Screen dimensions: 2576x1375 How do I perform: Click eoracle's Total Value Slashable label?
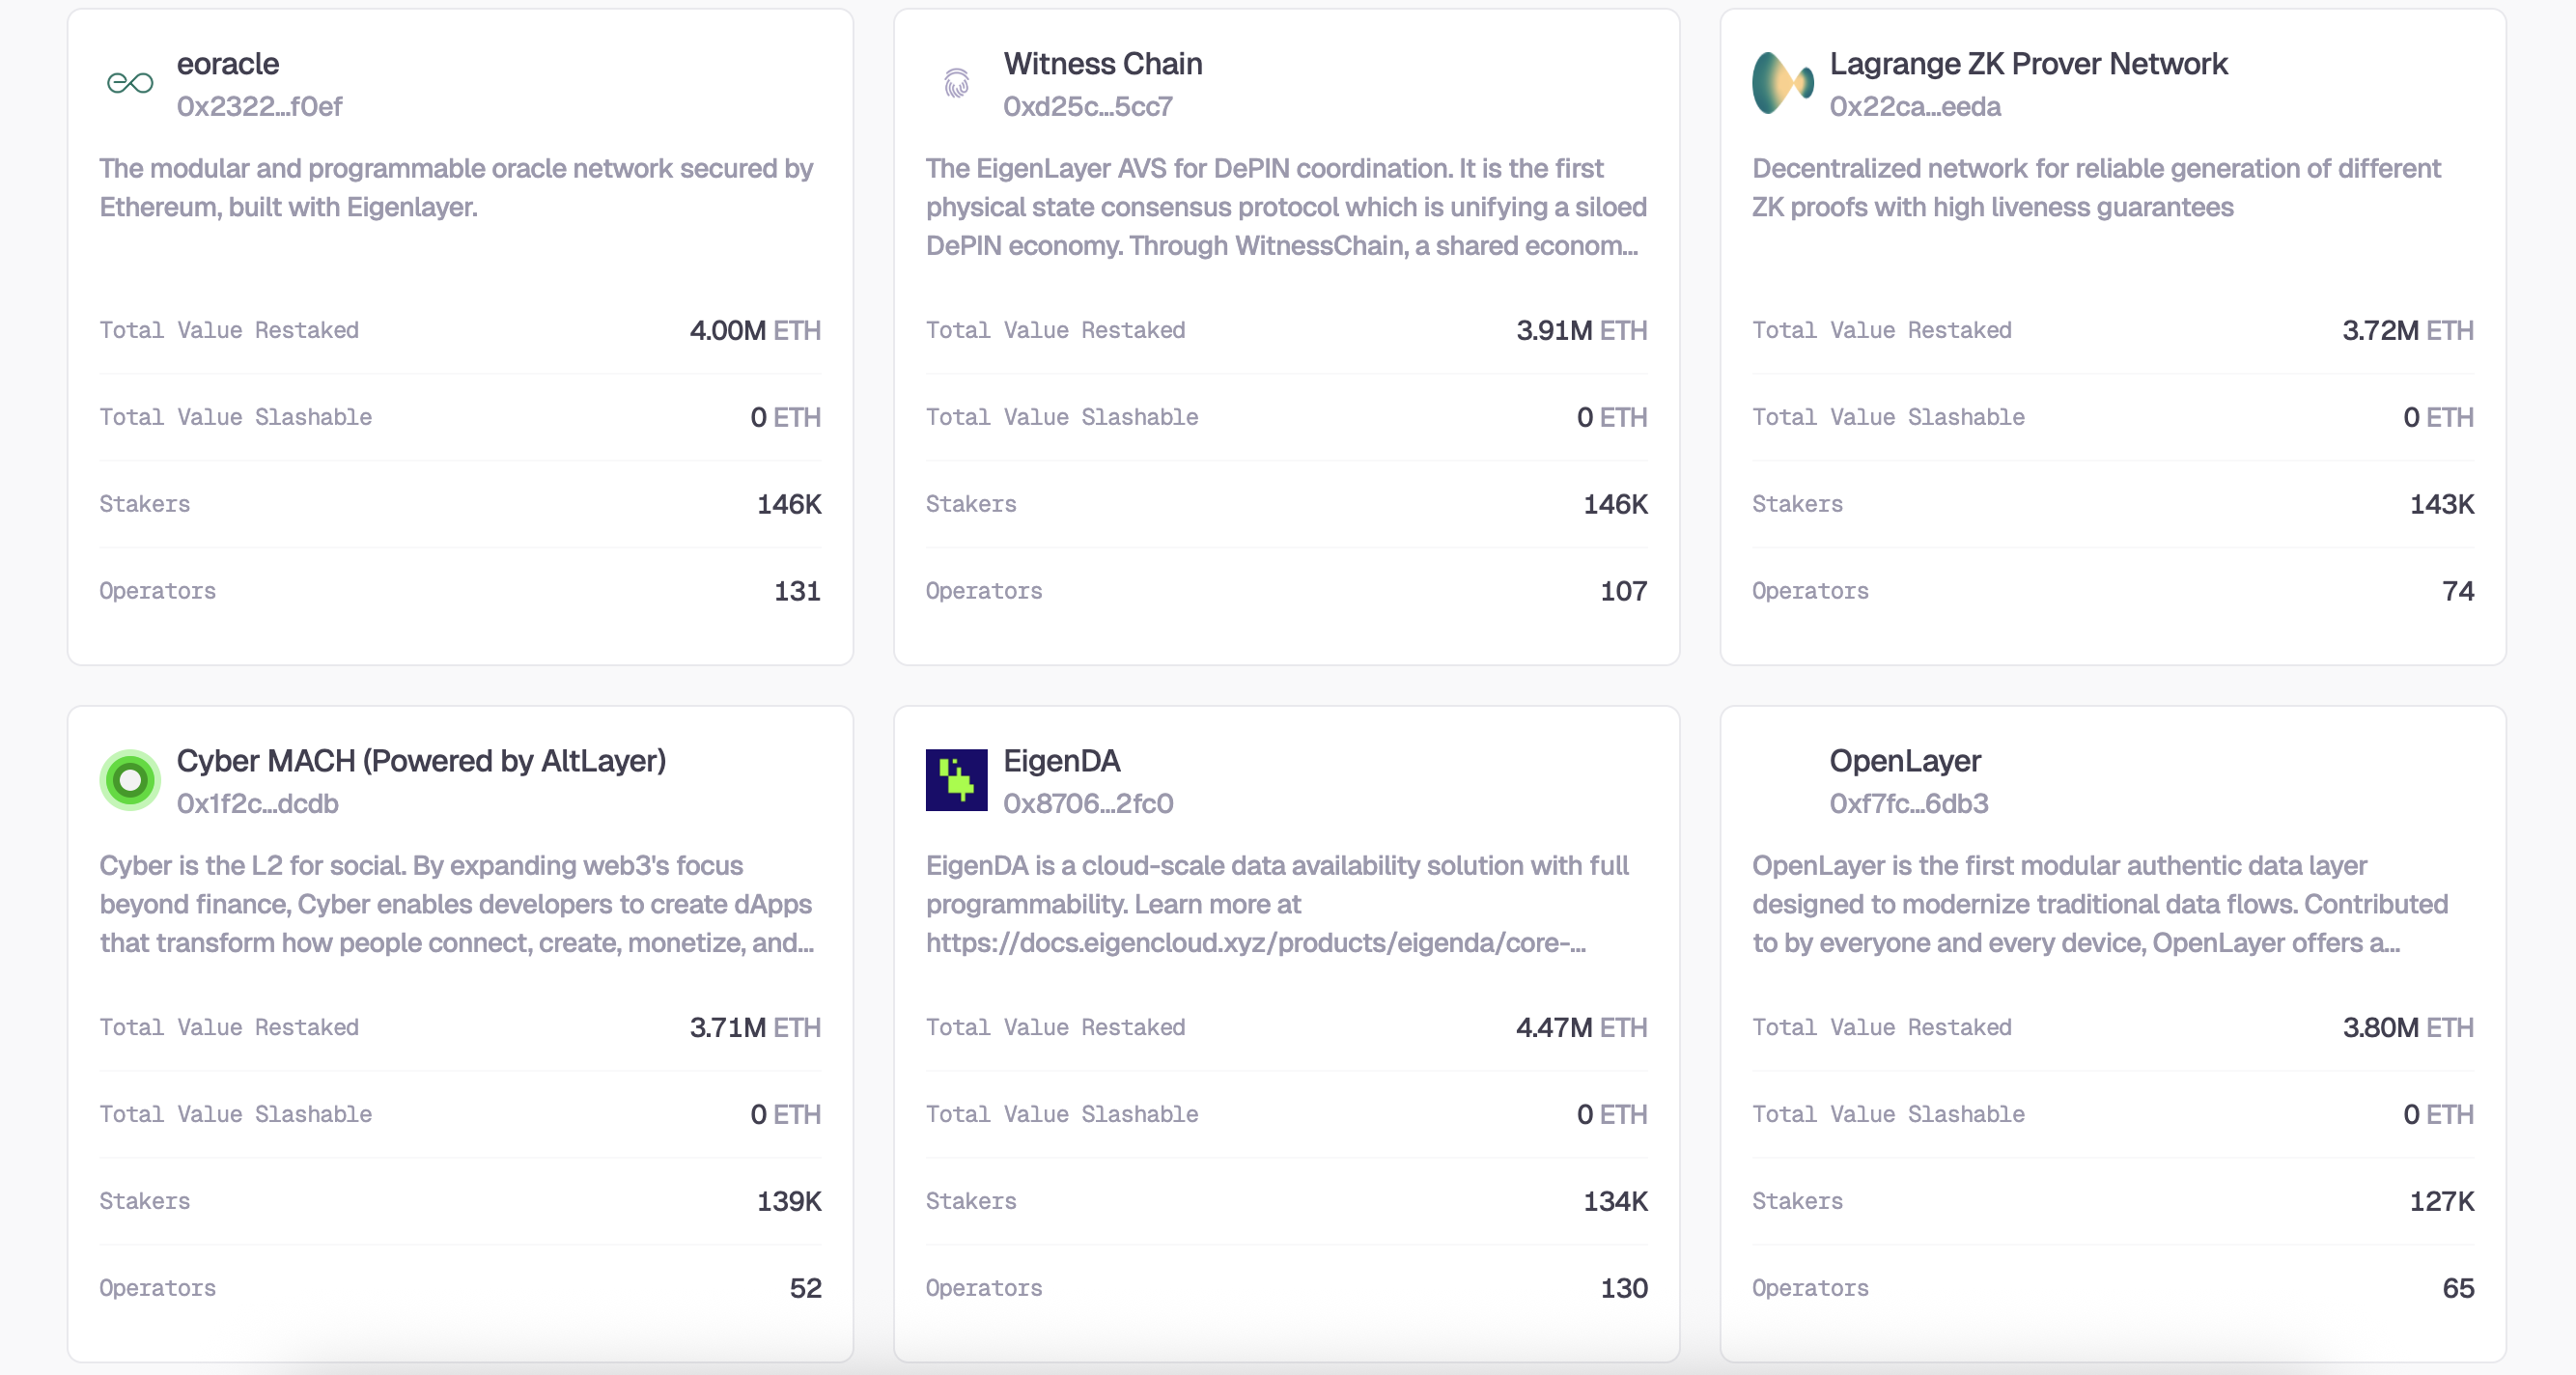tap(235, 418)
